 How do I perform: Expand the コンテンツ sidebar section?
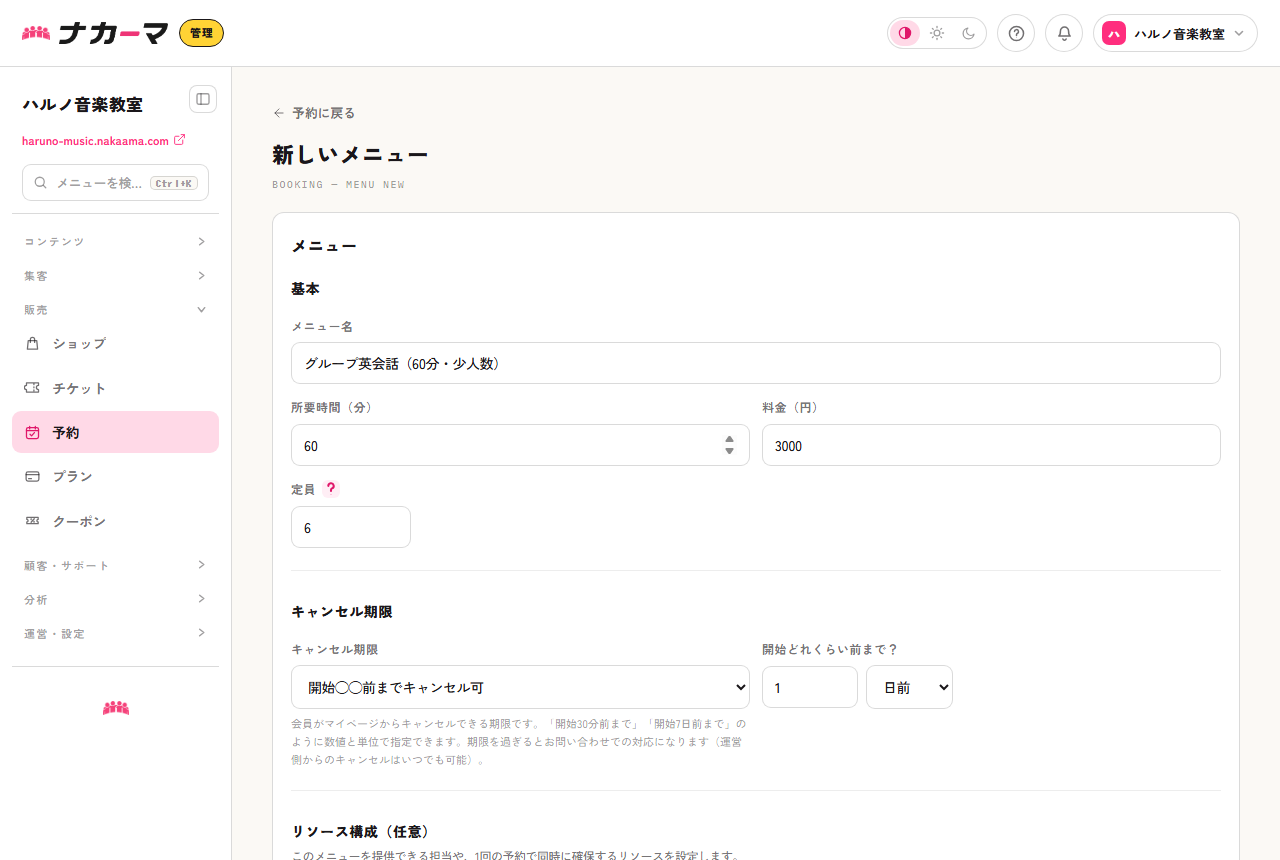(115, 242)
